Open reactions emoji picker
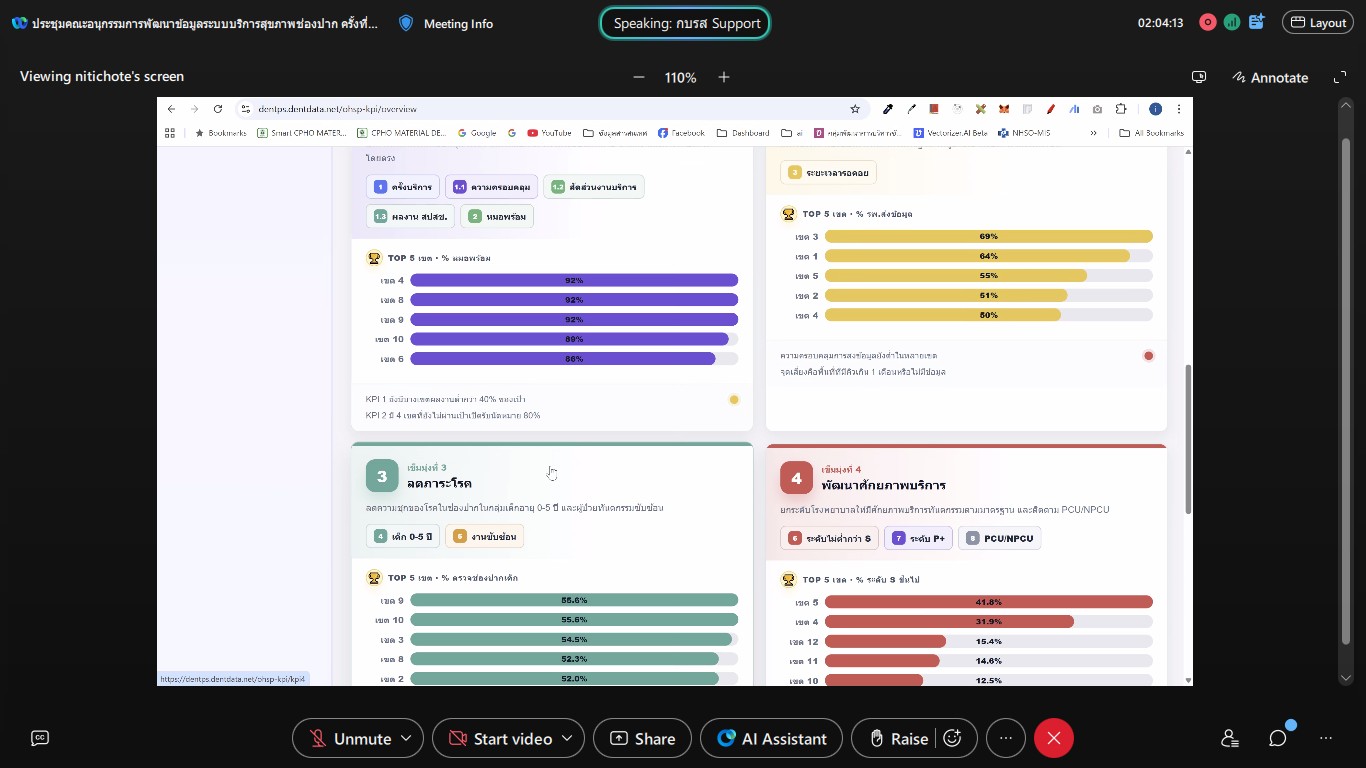The width and height of the screenshot is (1366, 768). 953,739
